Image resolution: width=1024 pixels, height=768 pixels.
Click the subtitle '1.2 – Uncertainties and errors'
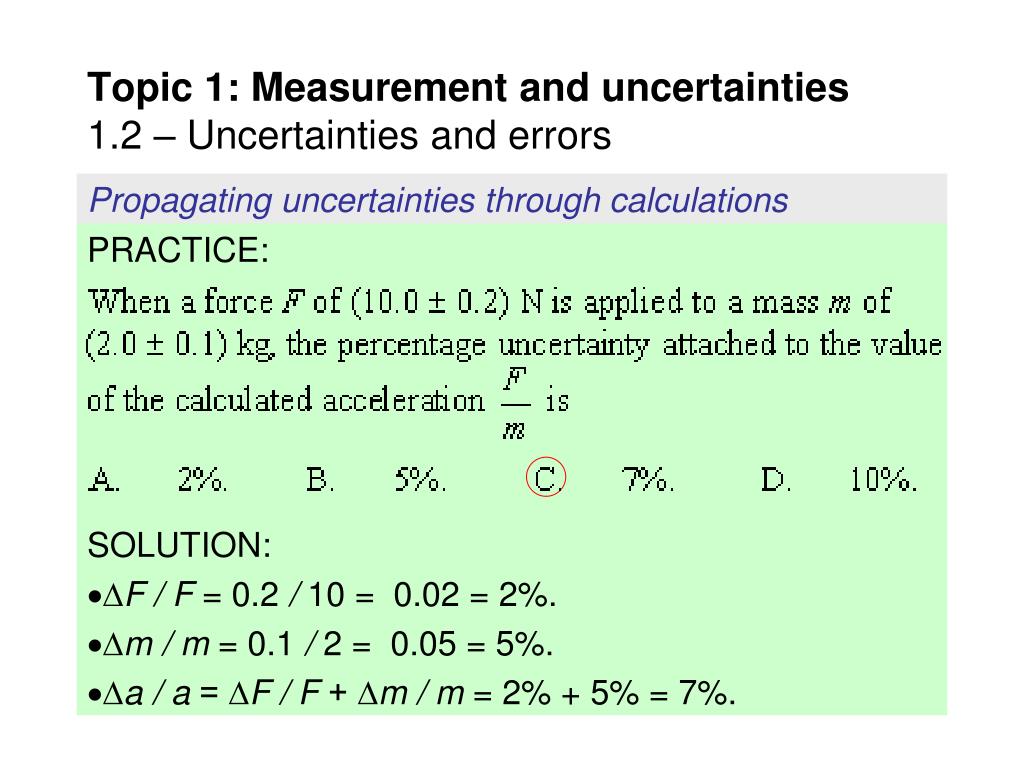349,135
